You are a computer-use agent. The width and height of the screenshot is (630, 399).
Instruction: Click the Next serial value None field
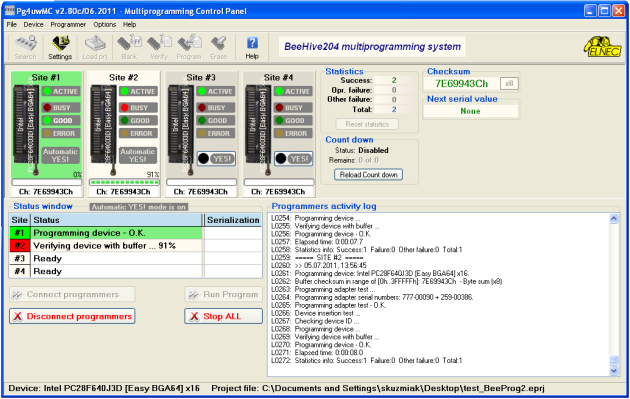click(x=470, y=111)
